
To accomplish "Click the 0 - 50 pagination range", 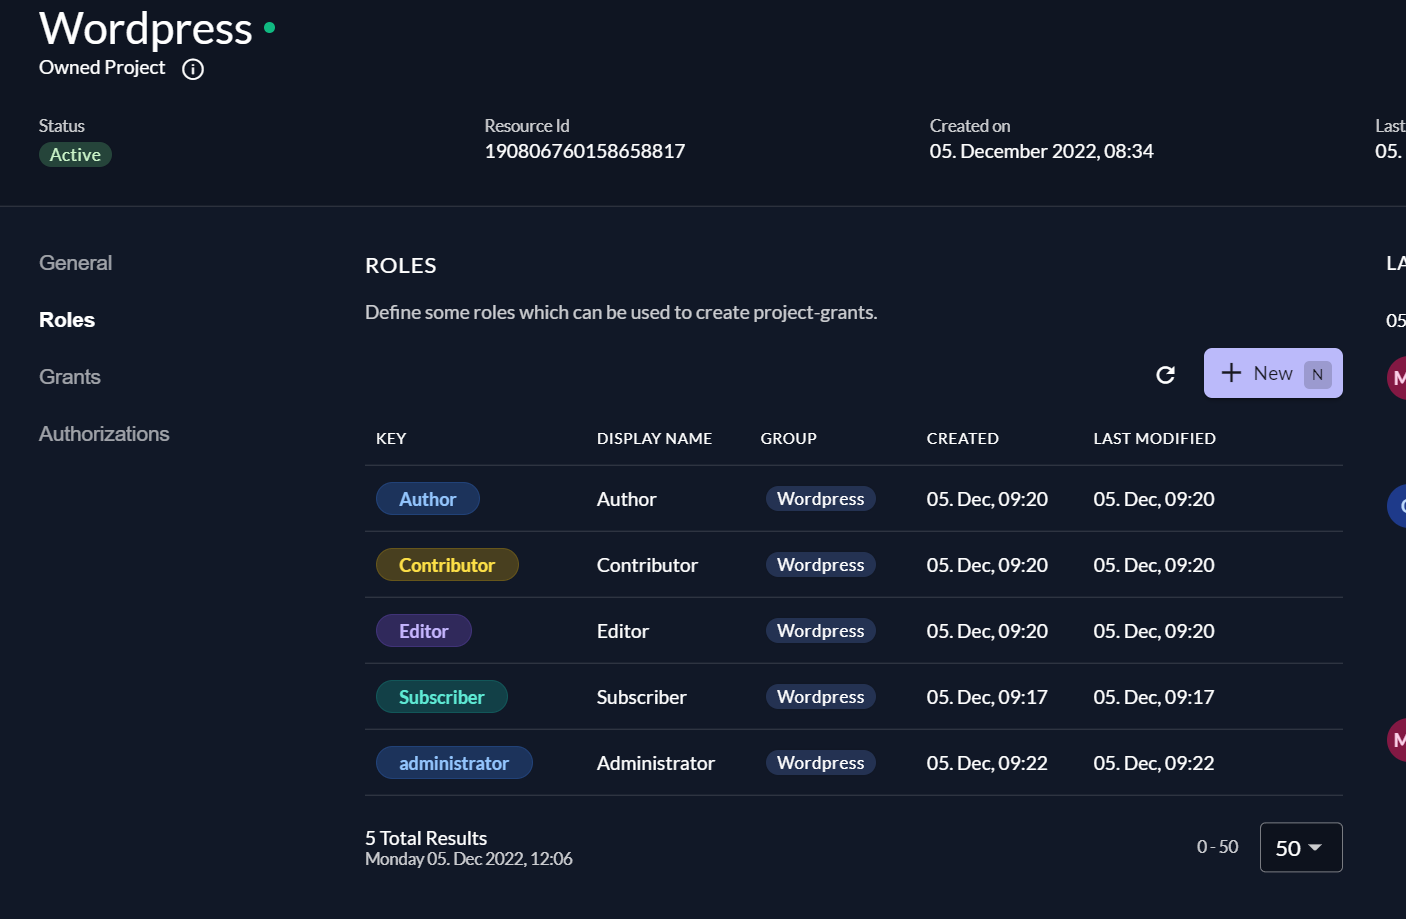I will (x=1218, y=847).
